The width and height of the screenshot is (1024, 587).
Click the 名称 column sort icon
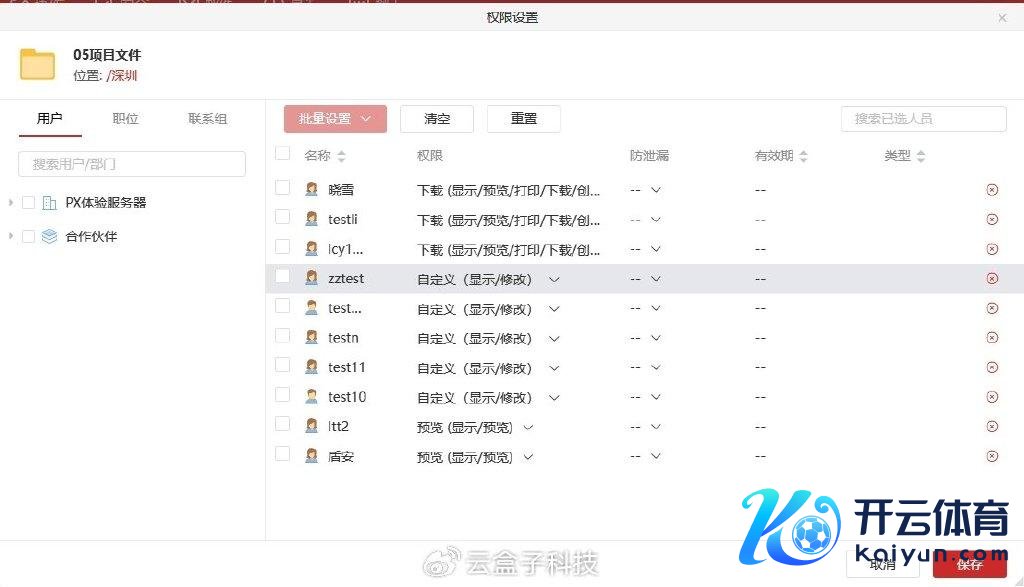tap(341, 157)
